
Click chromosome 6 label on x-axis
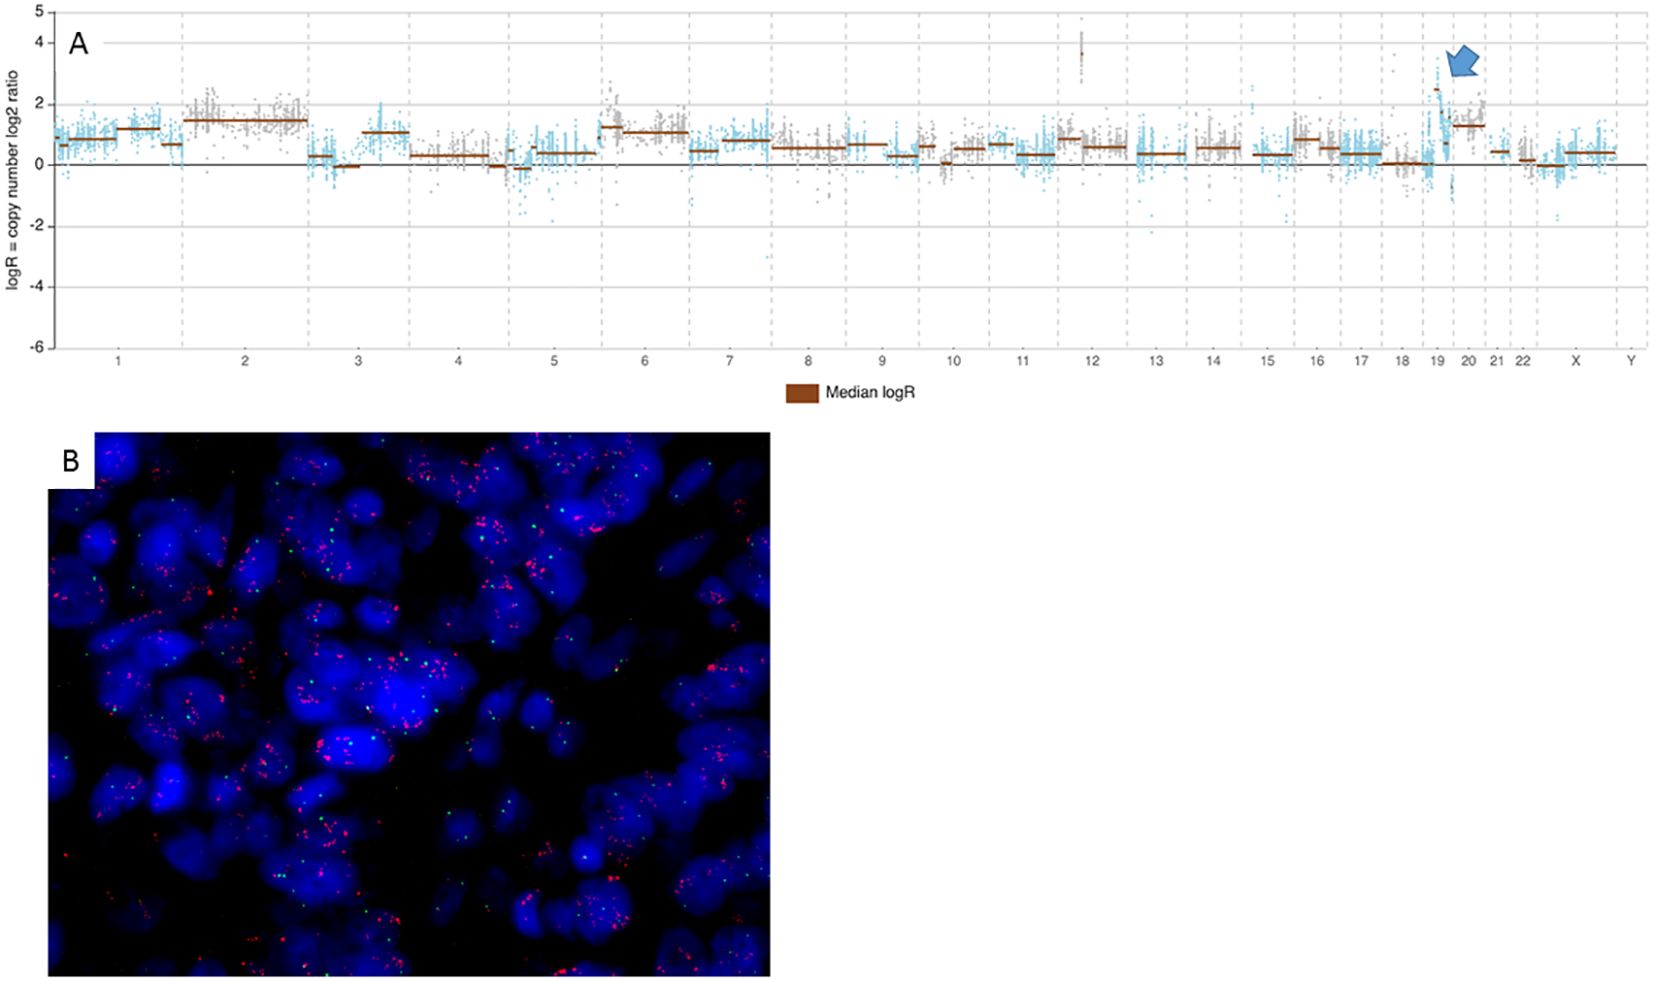(x=644, y=361)
